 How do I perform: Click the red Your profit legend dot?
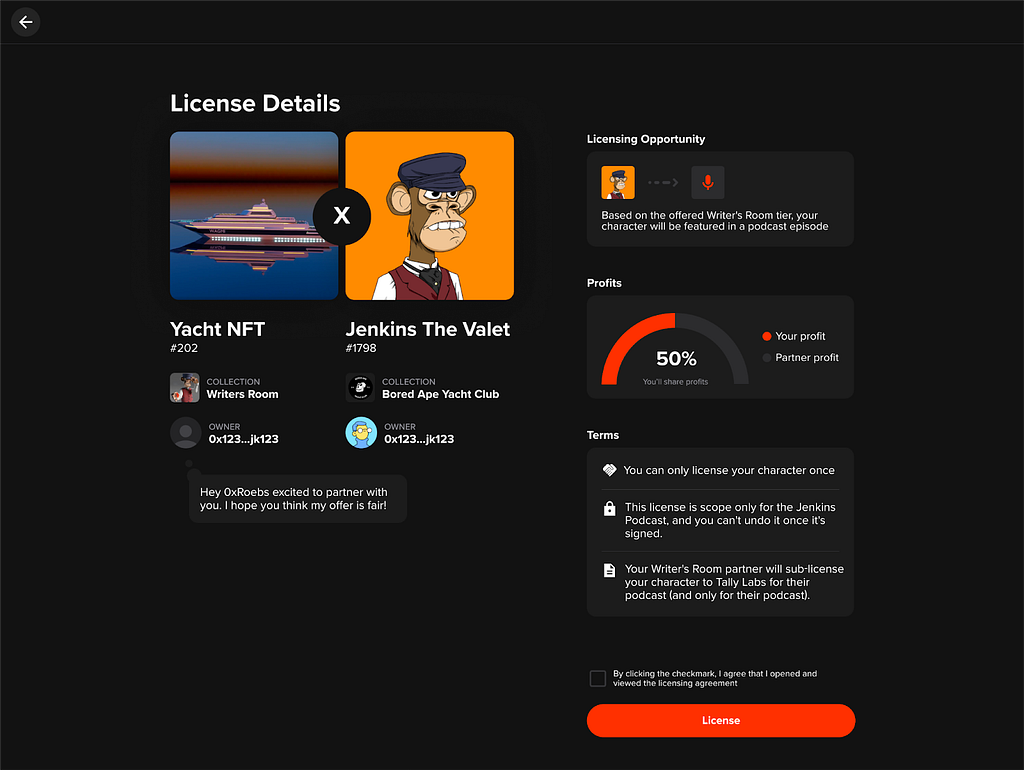tap(767, 336)
